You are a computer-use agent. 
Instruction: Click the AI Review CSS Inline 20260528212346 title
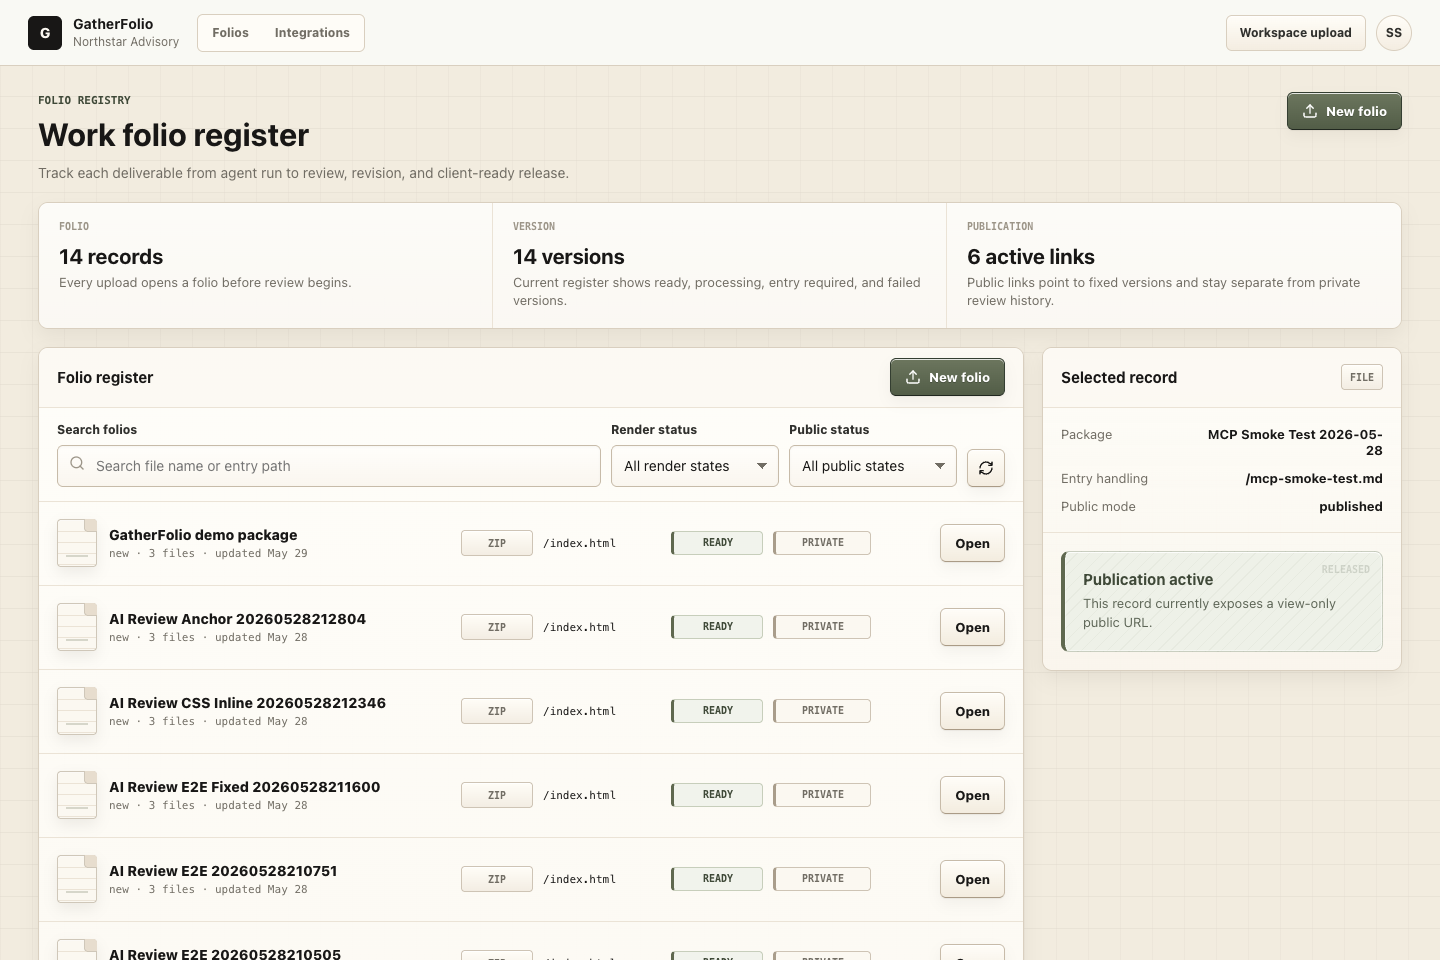point(247,703)
